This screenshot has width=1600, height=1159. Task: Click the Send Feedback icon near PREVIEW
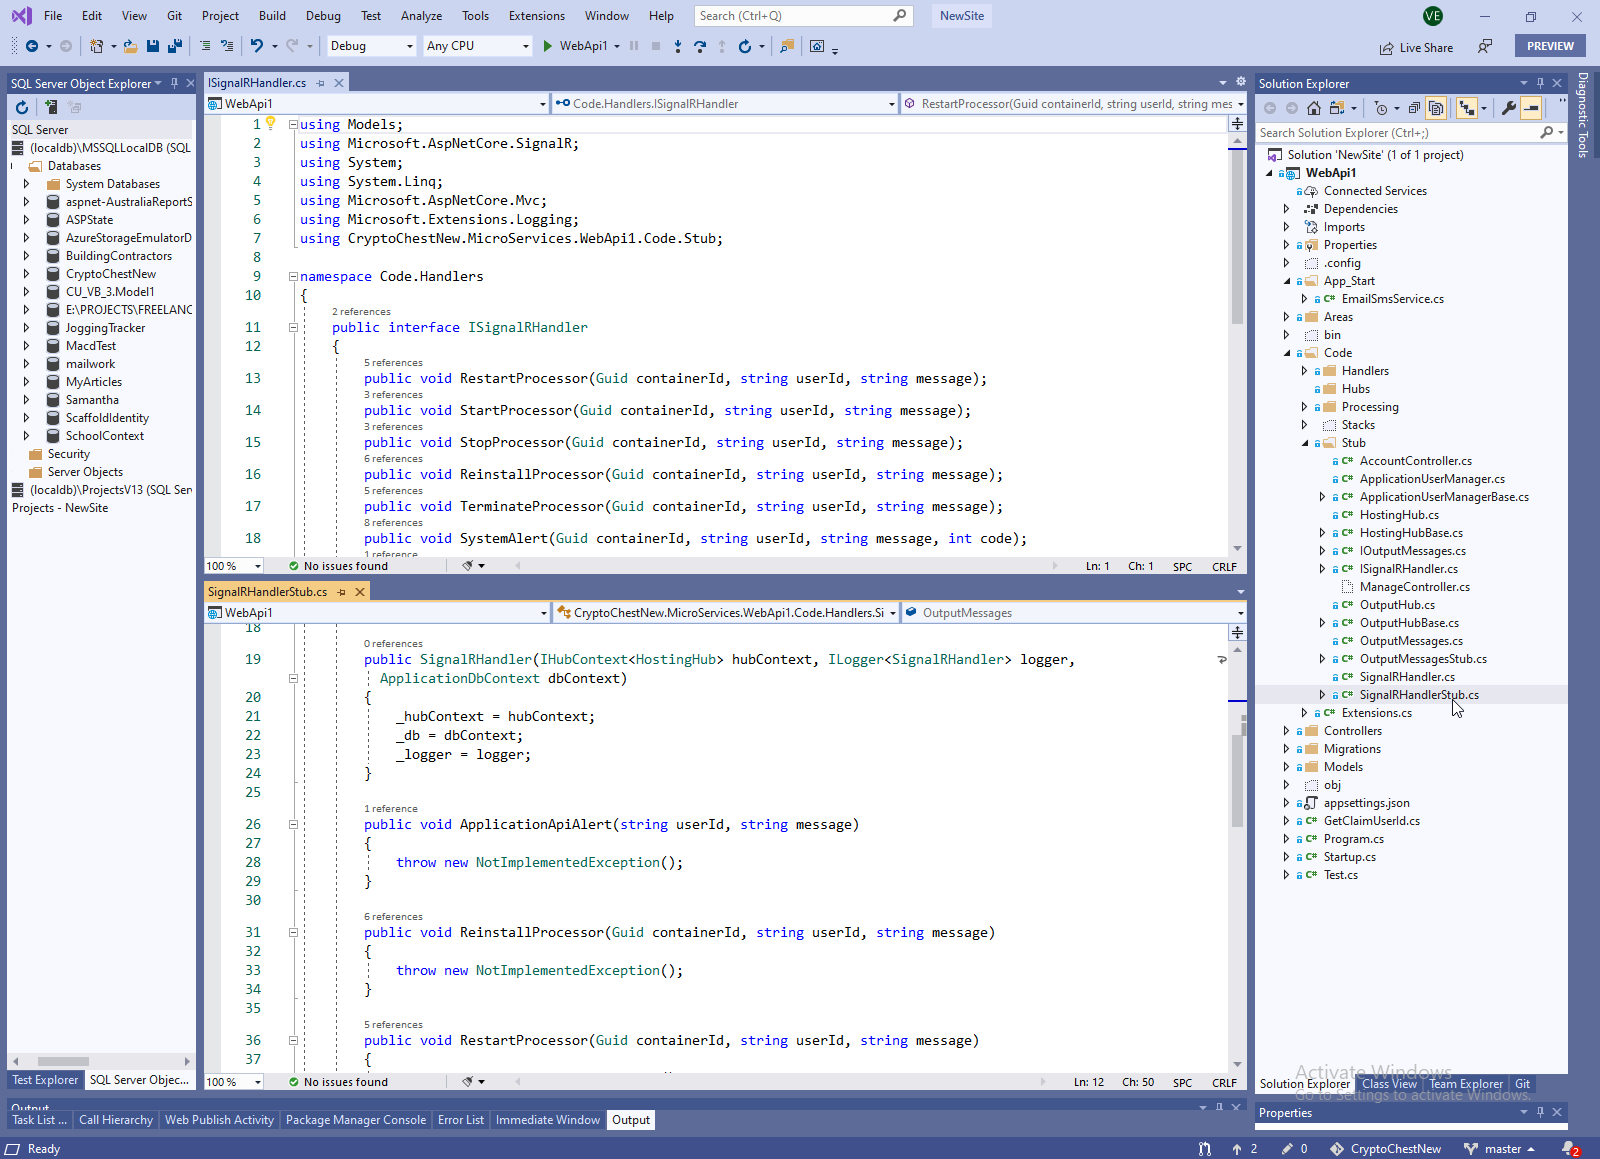click(x=1486, y=46)
